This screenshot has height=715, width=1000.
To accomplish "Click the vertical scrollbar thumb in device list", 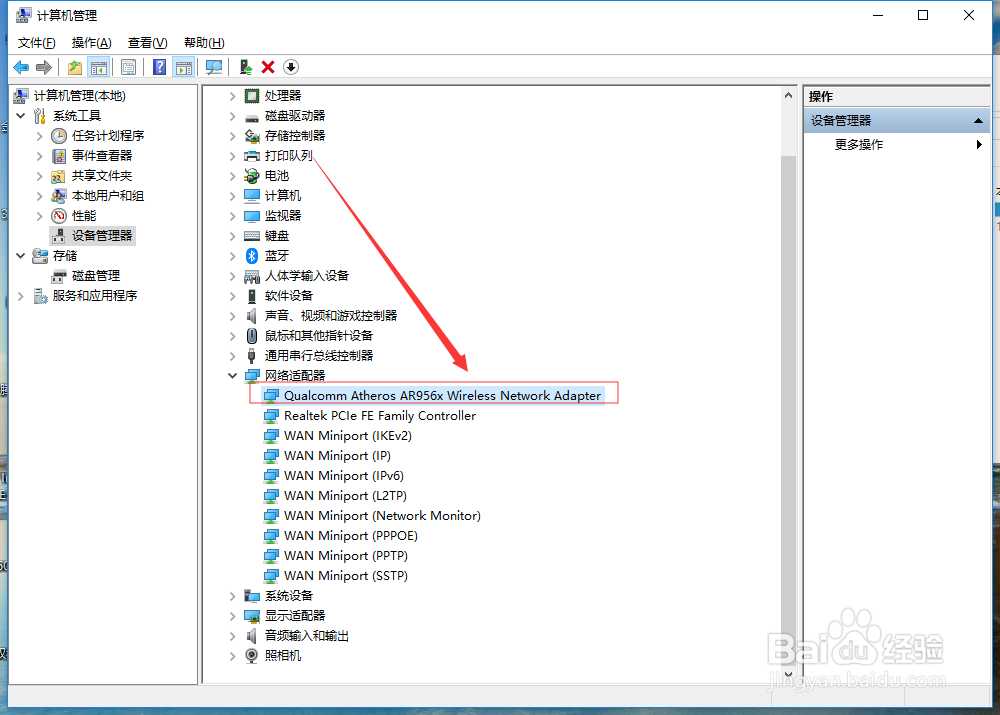I will click(x=788, y=409).
